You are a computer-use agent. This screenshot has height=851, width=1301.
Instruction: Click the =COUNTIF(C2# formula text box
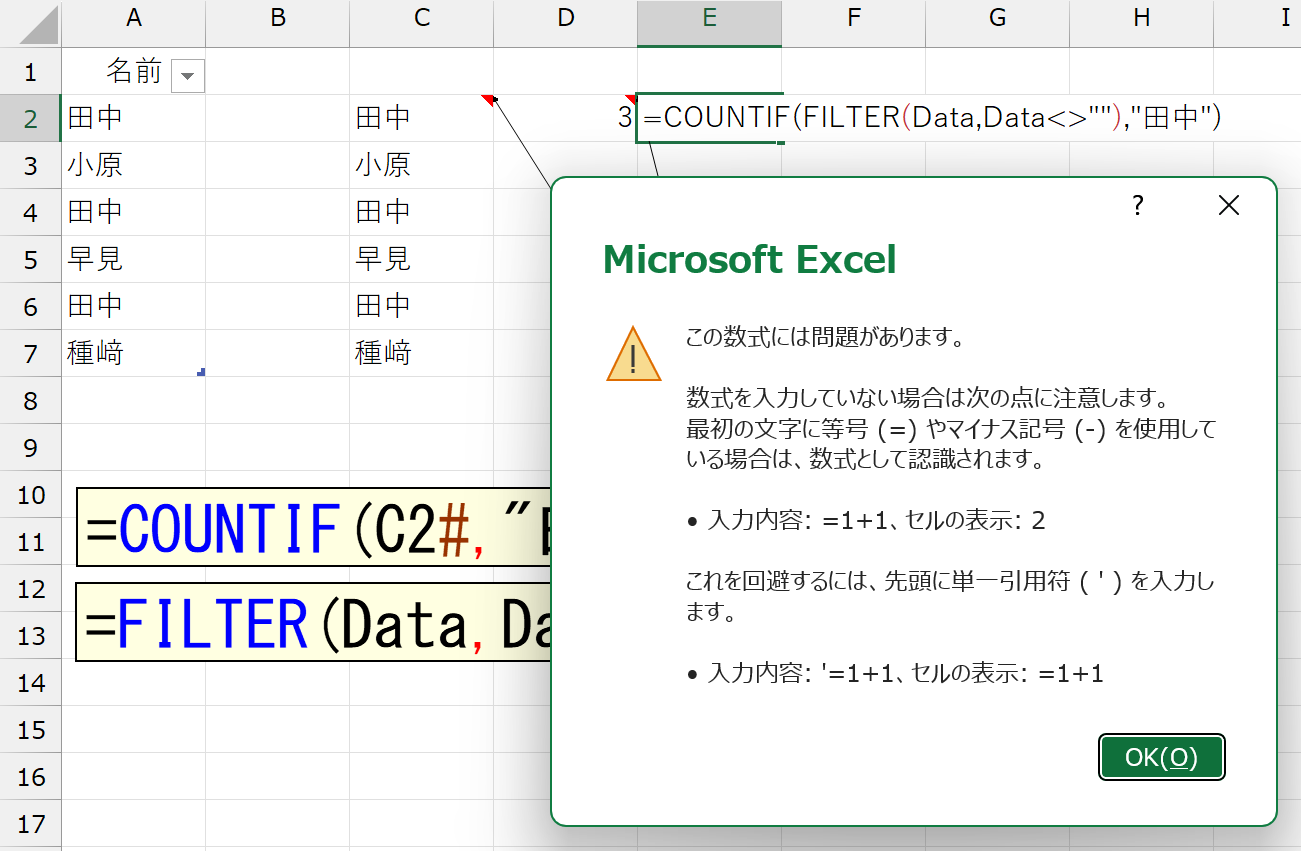pos(315,527)
